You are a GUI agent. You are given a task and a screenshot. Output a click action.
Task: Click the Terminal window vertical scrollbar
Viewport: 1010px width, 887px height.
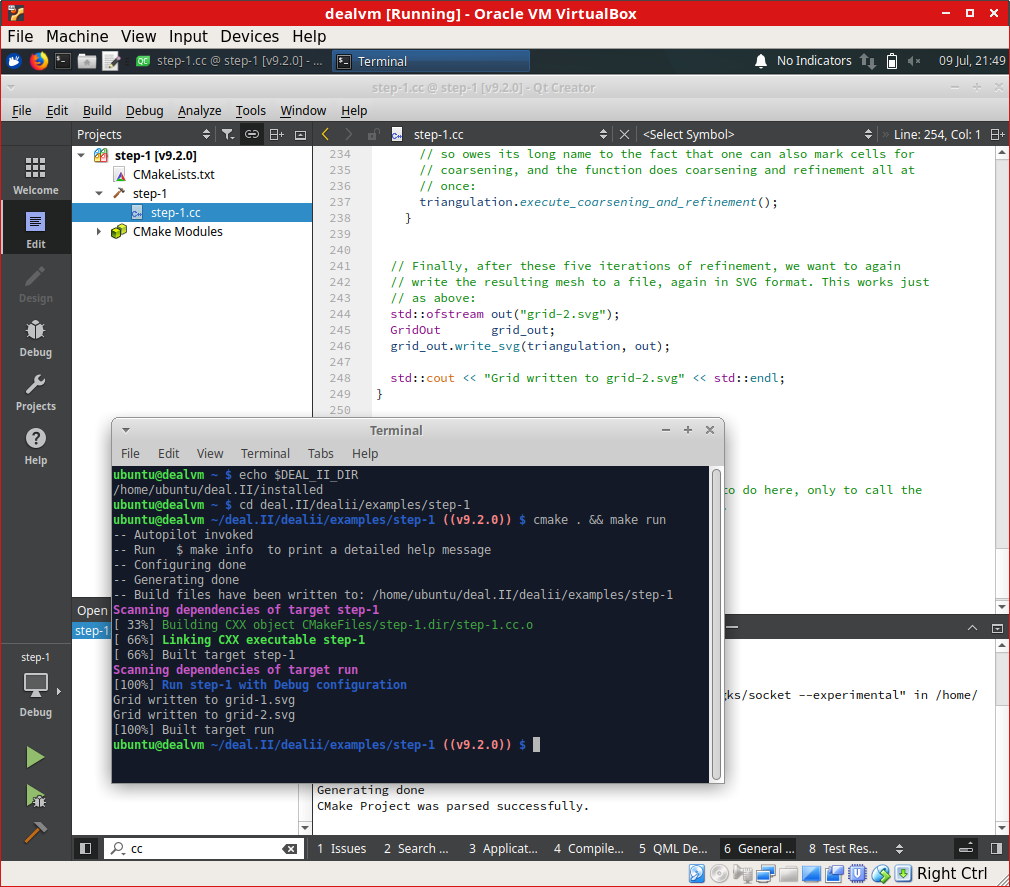[x=716, y=624]
